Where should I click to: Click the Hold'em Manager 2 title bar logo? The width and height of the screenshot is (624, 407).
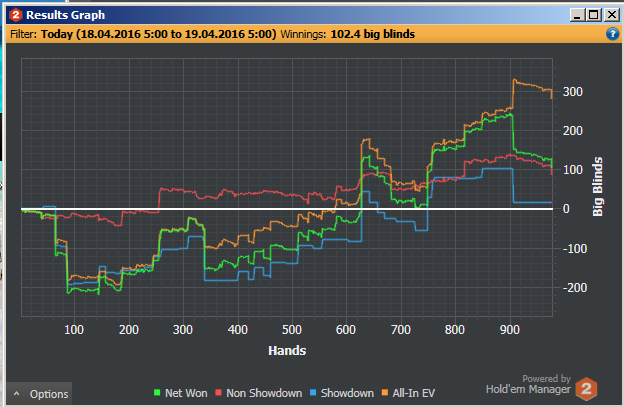[x=16, y=15]
